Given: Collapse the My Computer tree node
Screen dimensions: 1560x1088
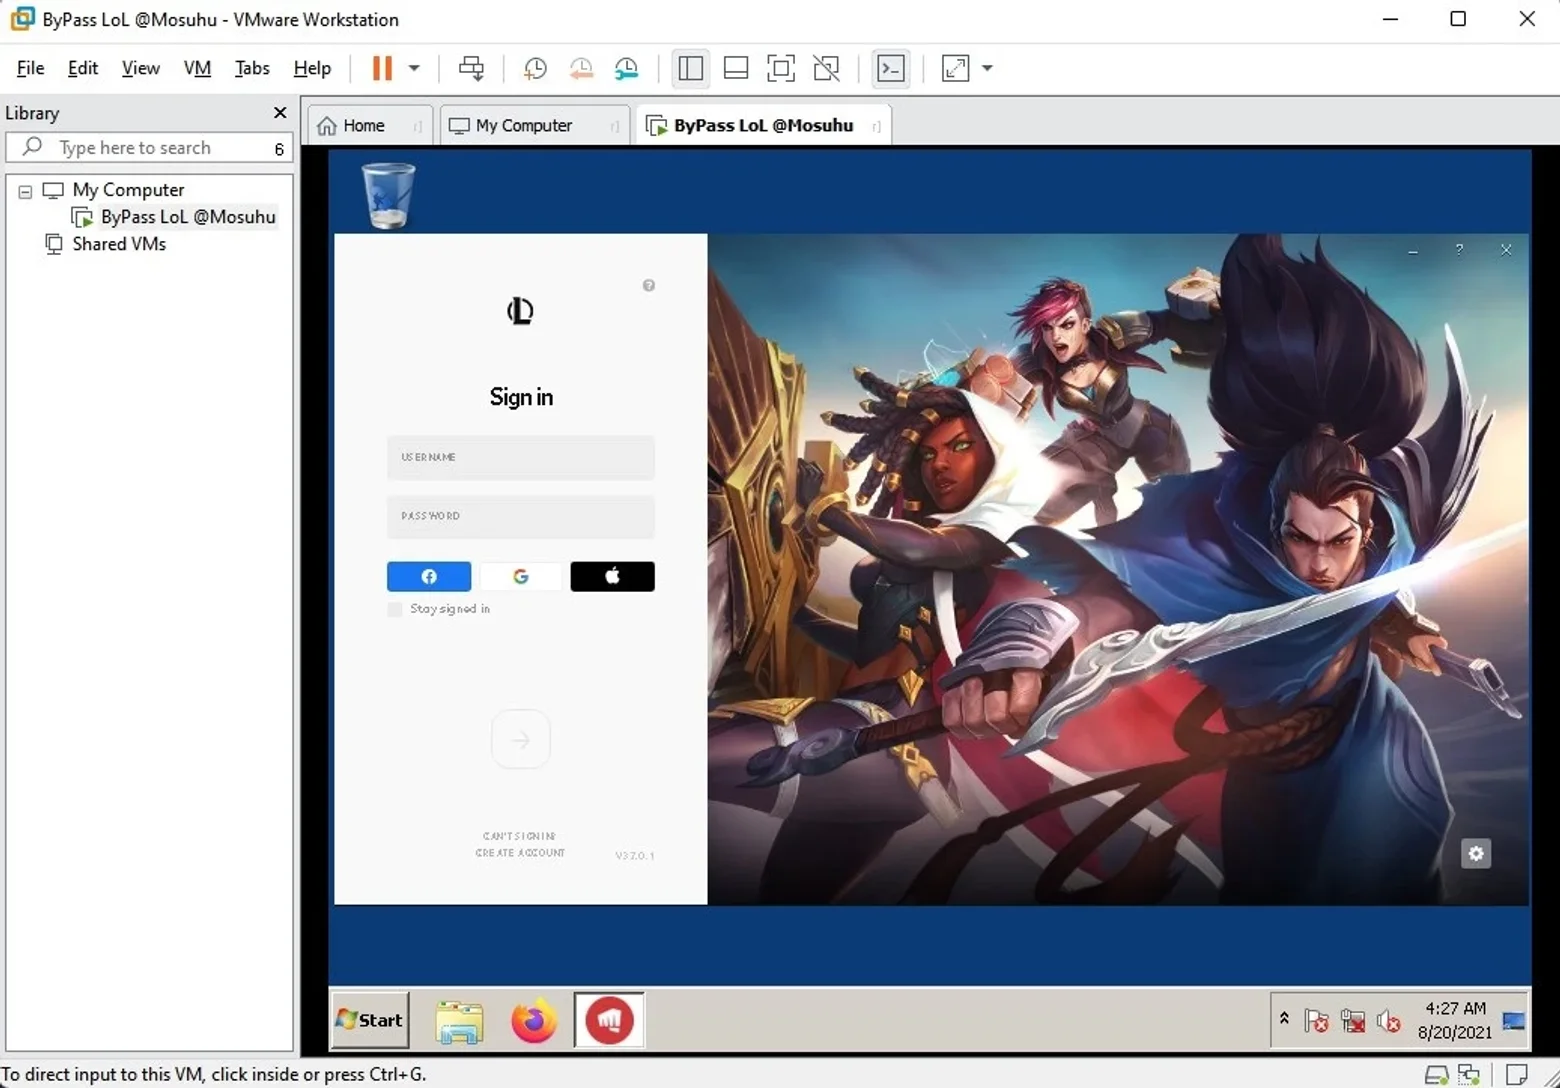Looking at the screenshot, I should pos(25,191).
